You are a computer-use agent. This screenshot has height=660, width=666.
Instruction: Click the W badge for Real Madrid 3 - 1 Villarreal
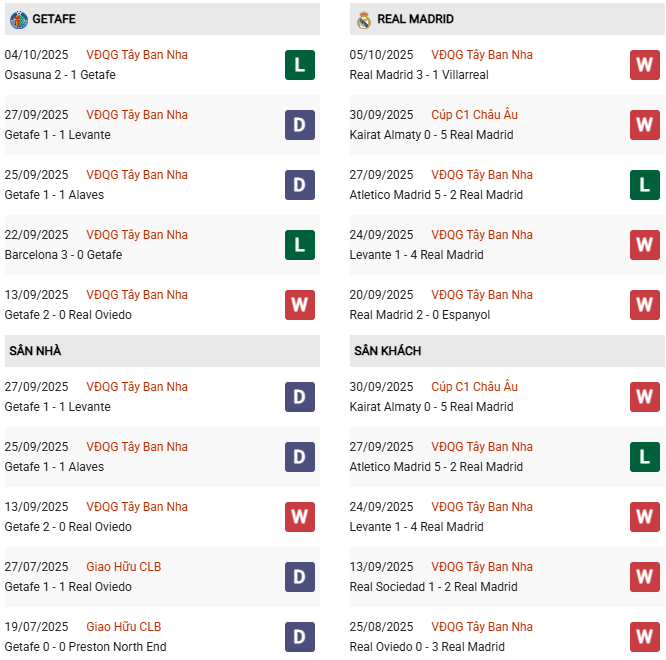644,65
